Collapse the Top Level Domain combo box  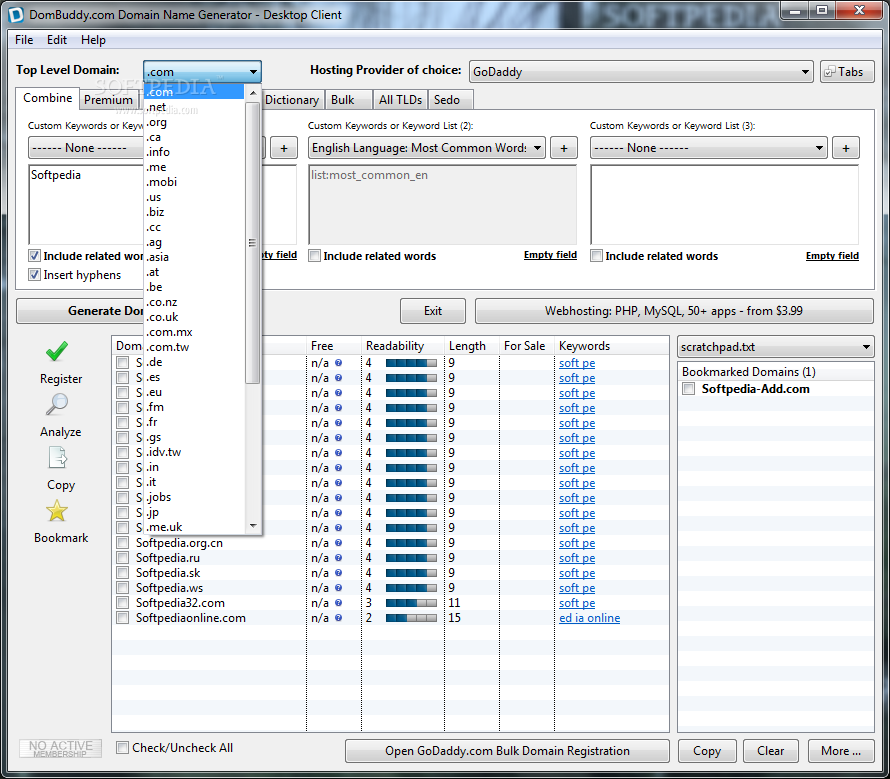202,72
